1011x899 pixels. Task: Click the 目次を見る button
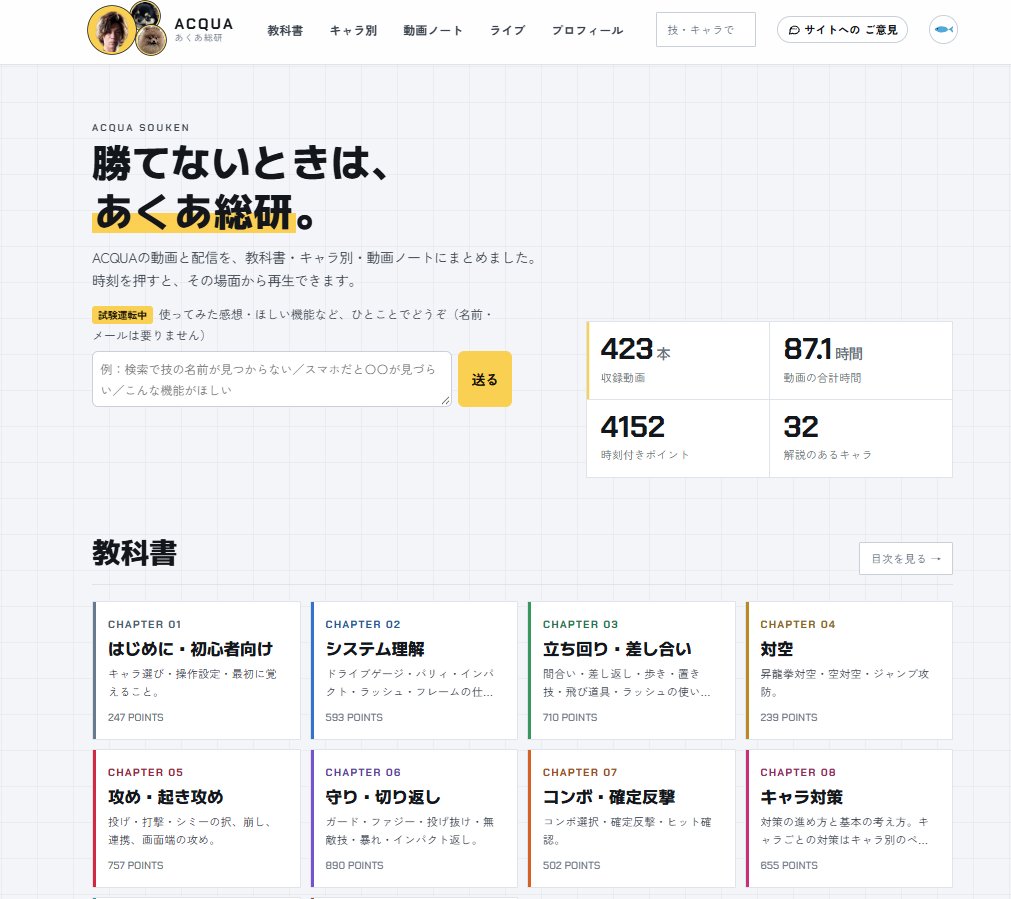pyautogui.click(x=905, y=558)
